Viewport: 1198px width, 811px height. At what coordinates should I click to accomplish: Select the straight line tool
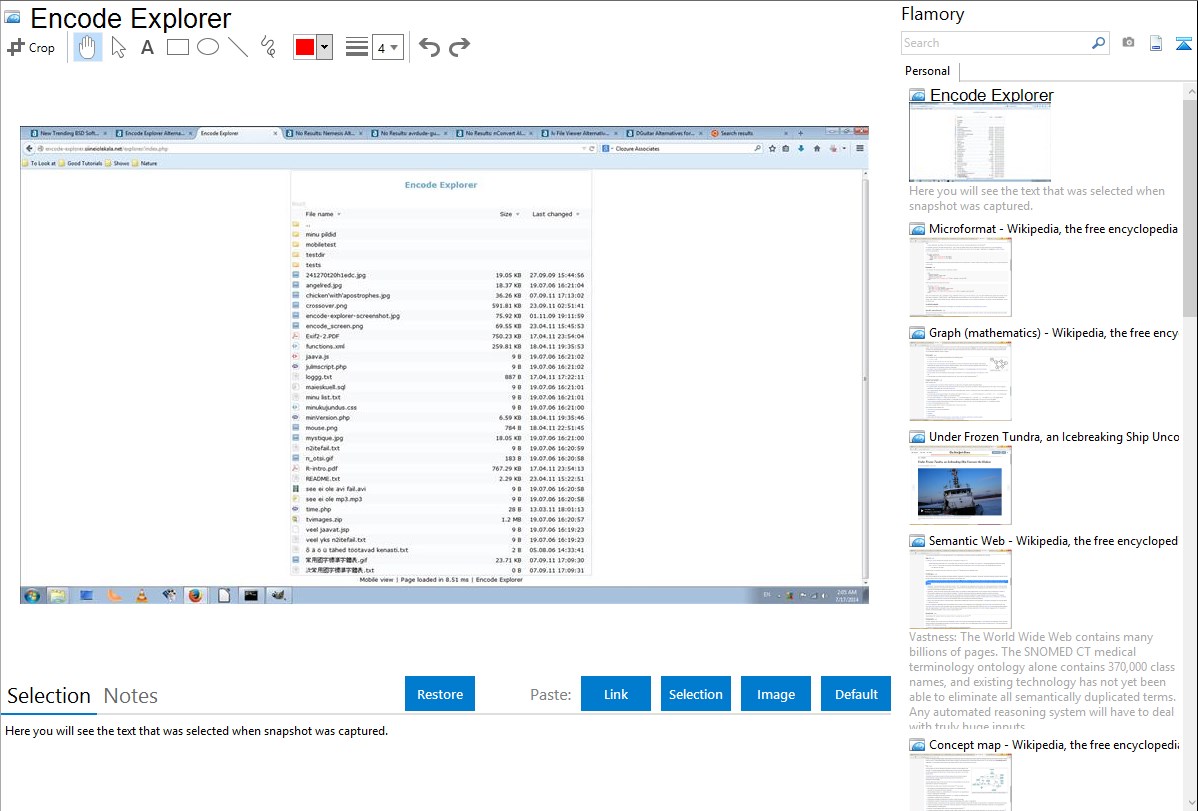[238, 47]
